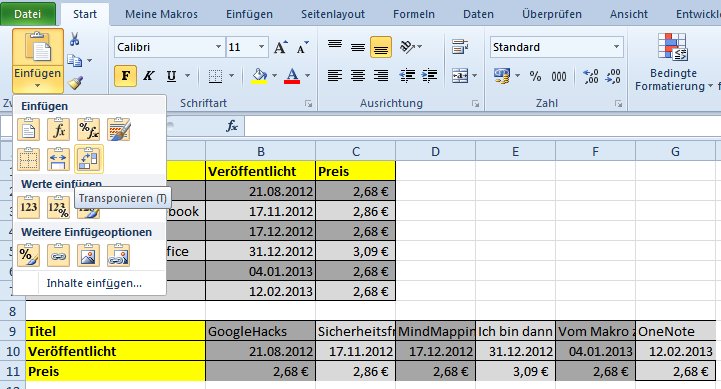Cut selection with the scissors icon
721x389 pixels.
pos(74,39)
